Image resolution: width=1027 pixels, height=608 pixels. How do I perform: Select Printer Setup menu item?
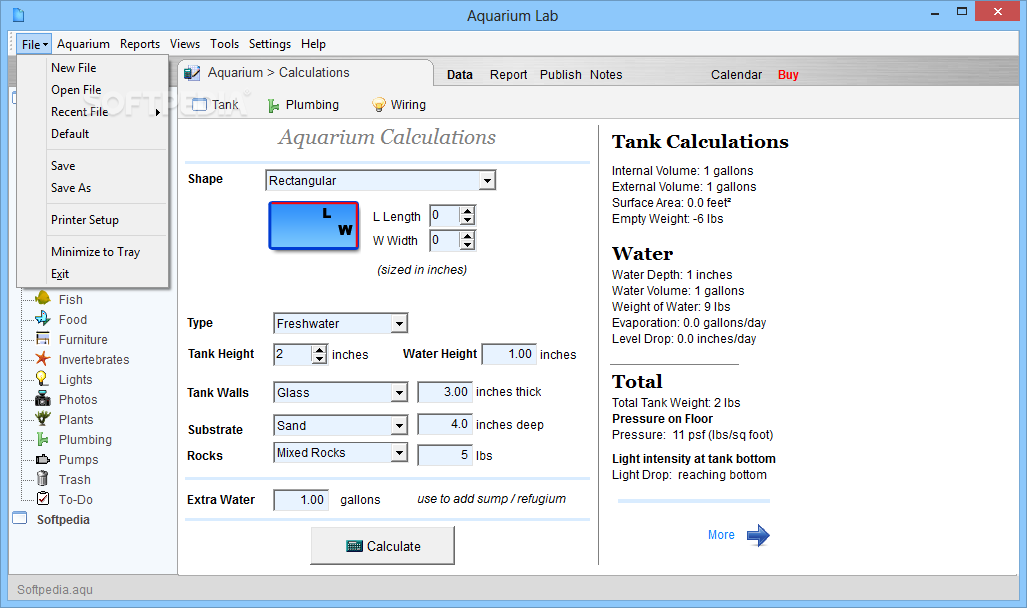point(84,219)
